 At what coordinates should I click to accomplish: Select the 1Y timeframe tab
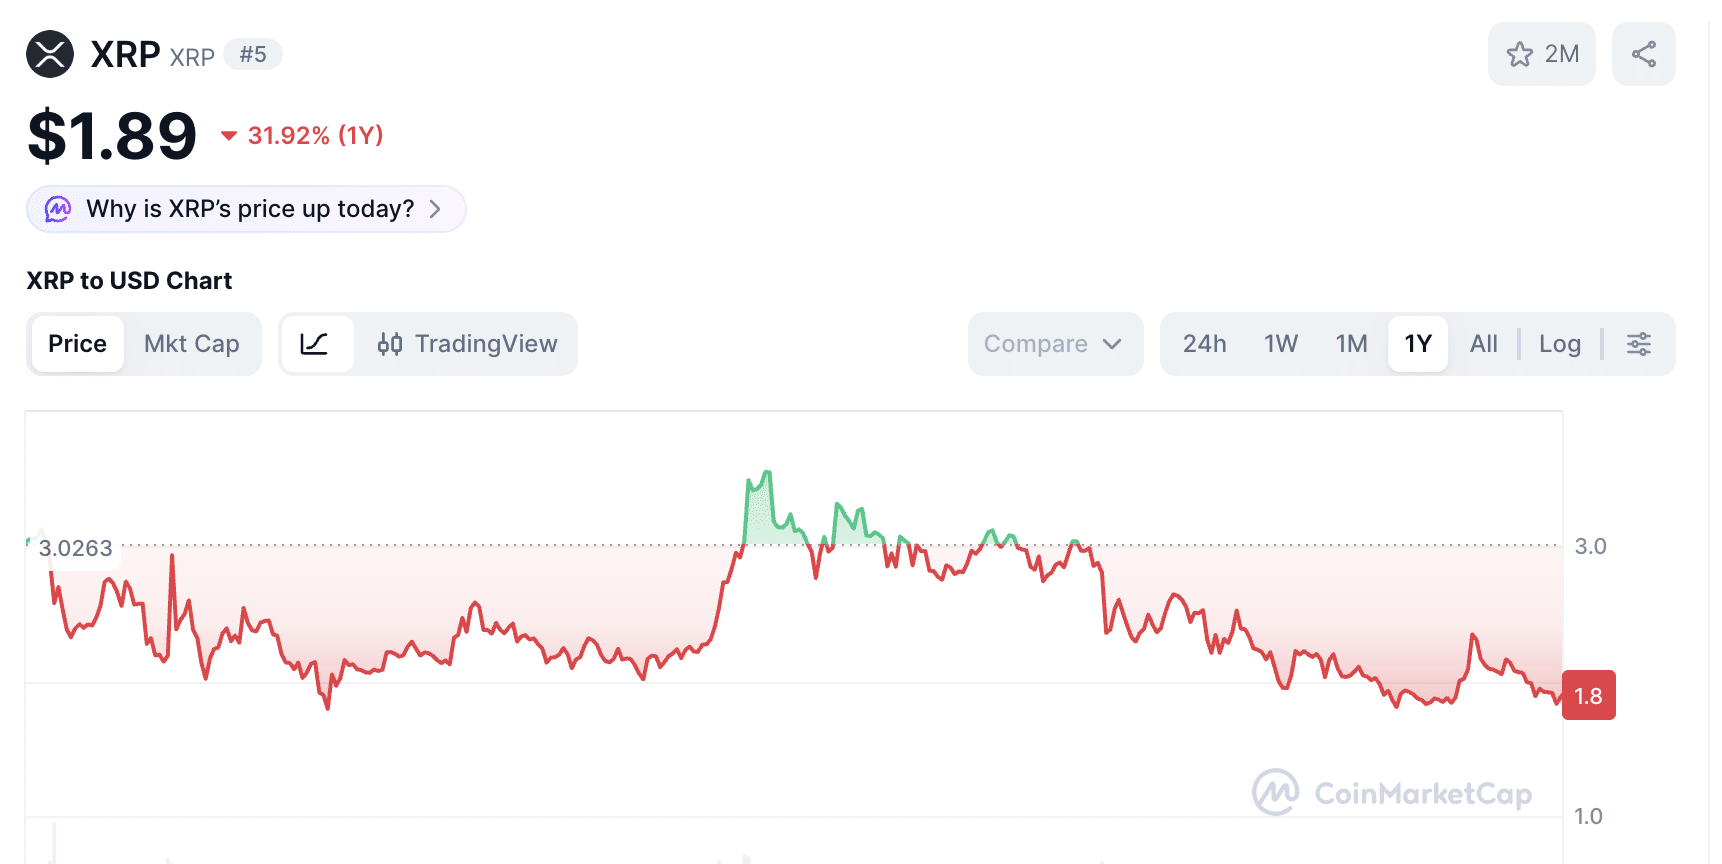tap(1418, 343)
